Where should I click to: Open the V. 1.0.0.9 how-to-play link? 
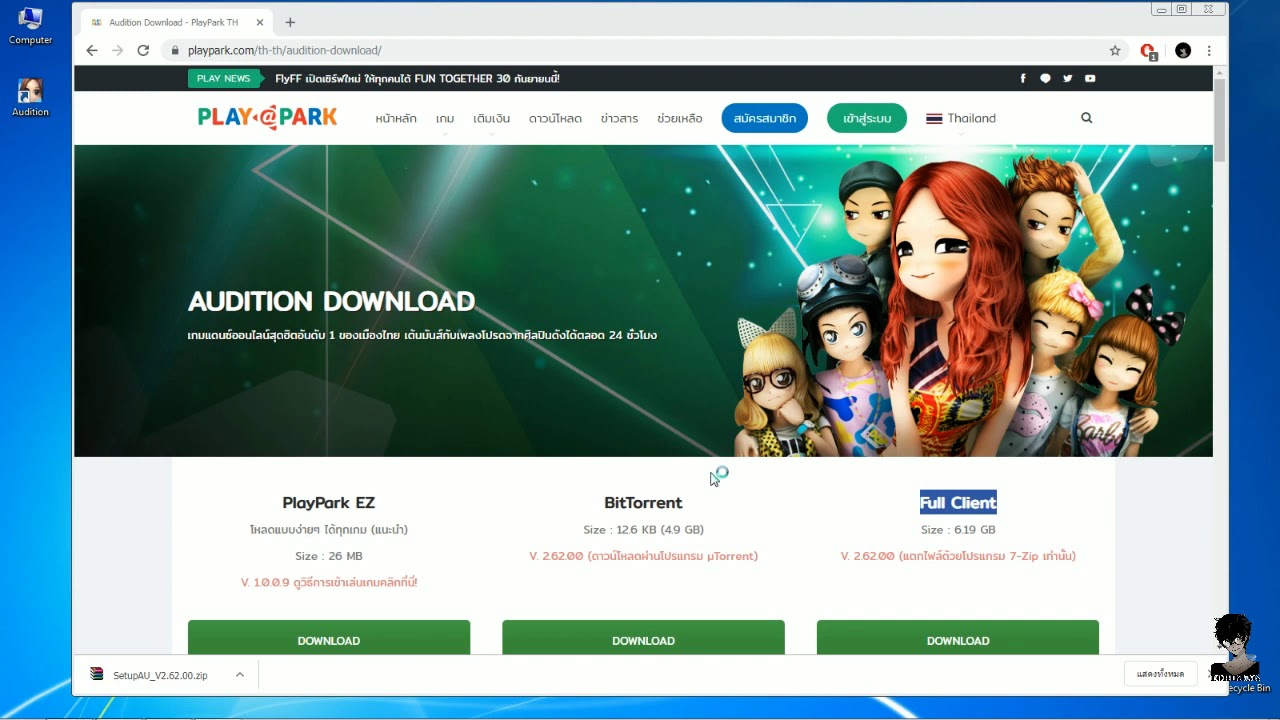pos(329,582)
